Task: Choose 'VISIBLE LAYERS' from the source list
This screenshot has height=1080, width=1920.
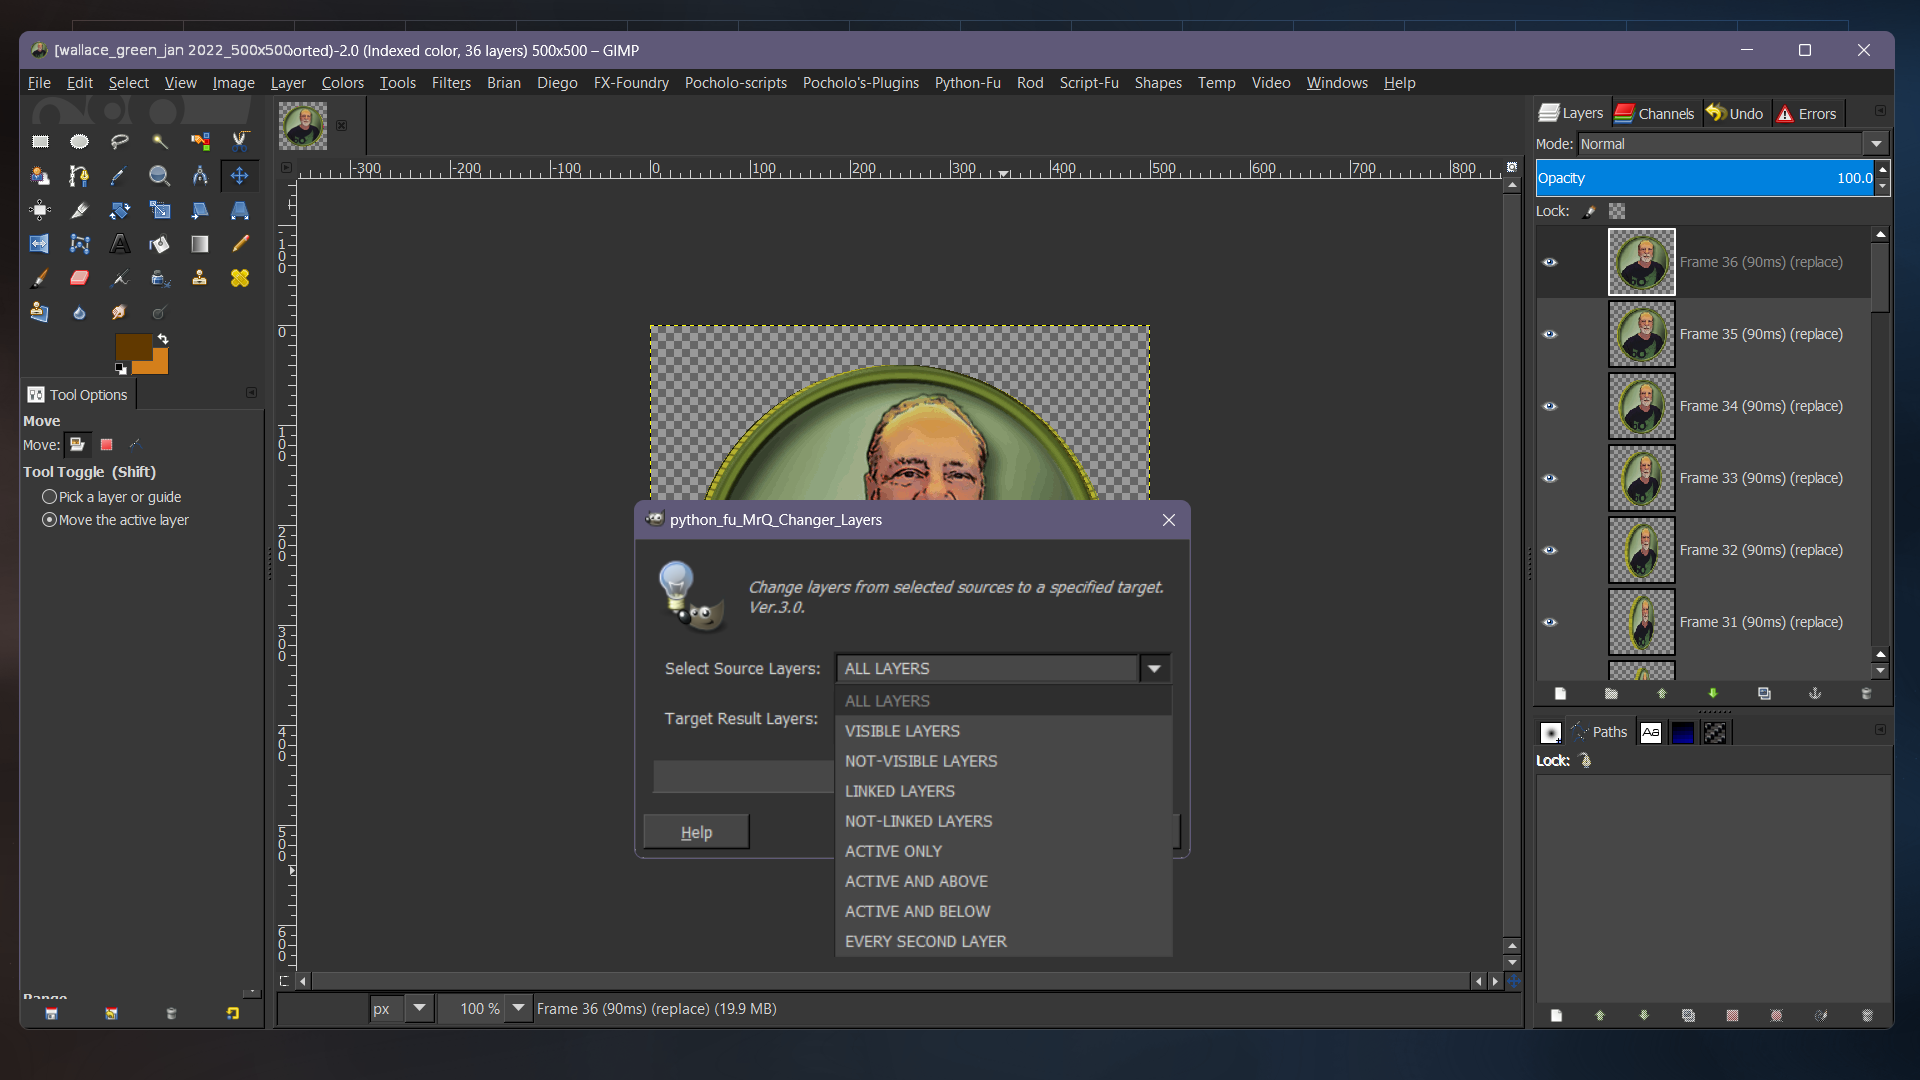Action: [x=901, y=731]
